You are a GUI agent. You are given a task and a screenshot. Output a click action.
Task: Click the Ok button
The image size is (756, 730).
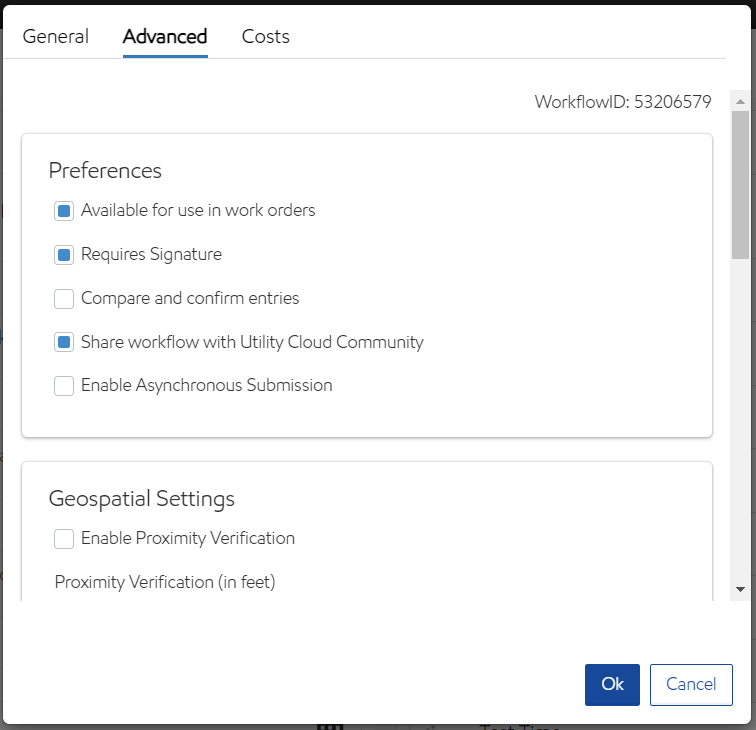click(x=612, y=685)
